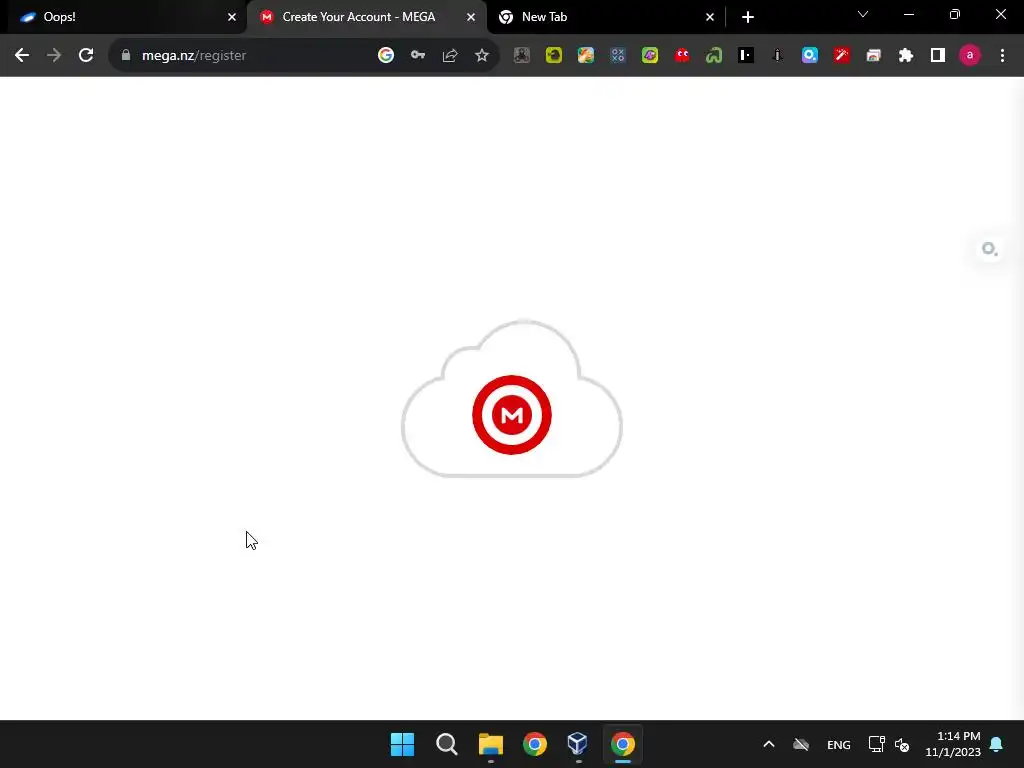The image size is (1024, 768).
Task: Show hidden system tray icons
Action: click(x=769, y=744)
